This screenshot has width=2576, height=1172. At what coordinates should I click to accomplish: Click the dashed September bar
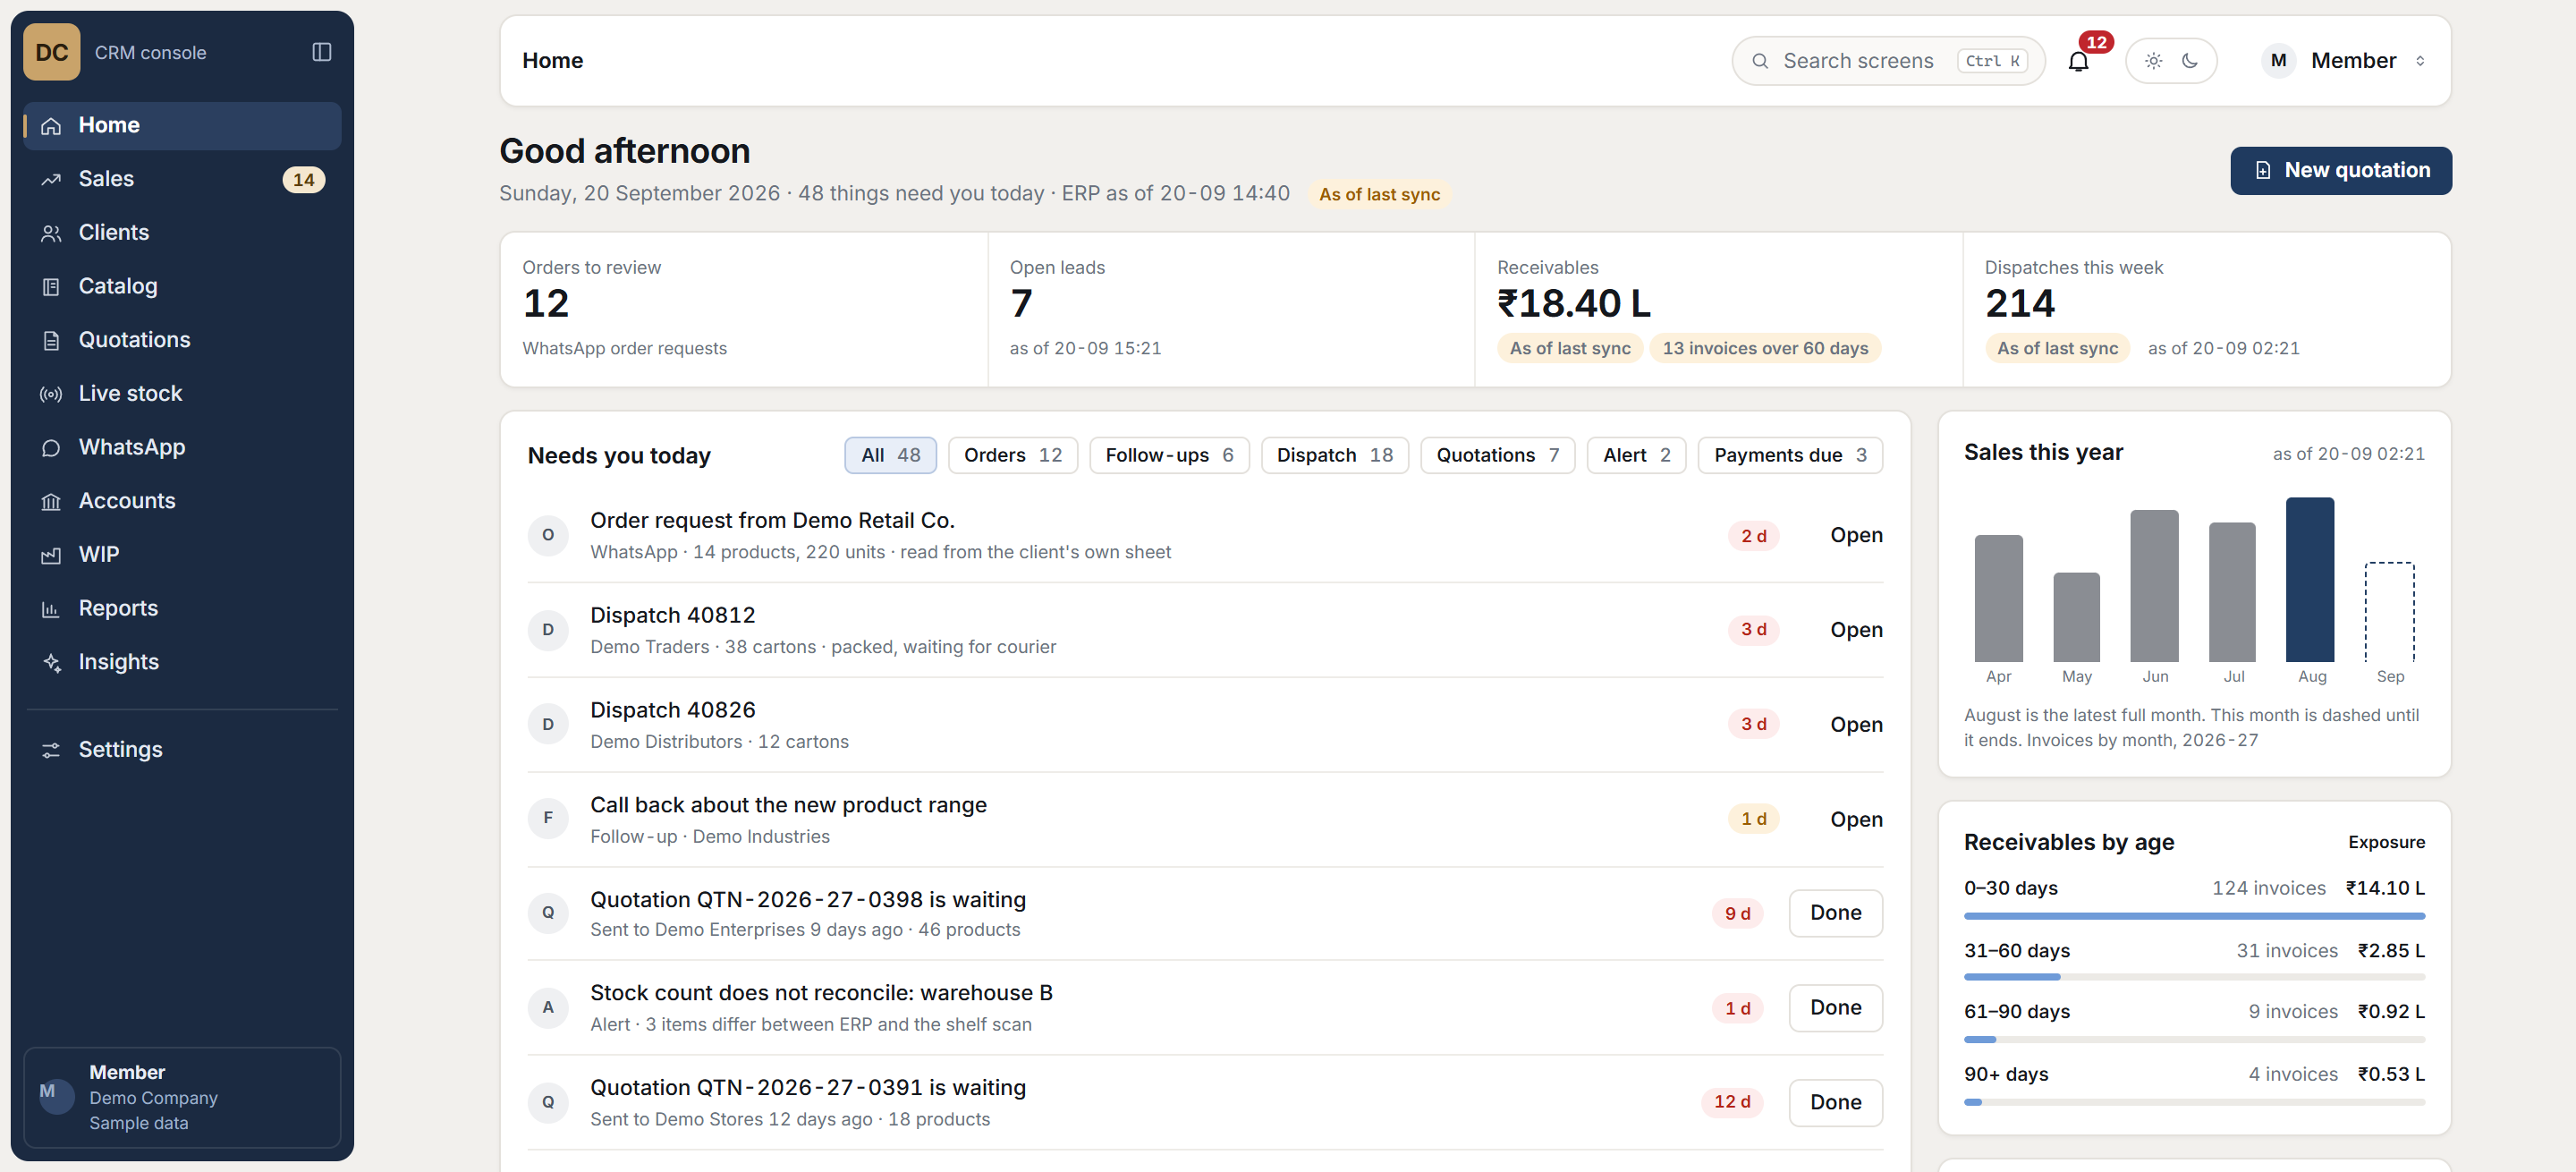pyautogui.click(x=2388, y=611)
